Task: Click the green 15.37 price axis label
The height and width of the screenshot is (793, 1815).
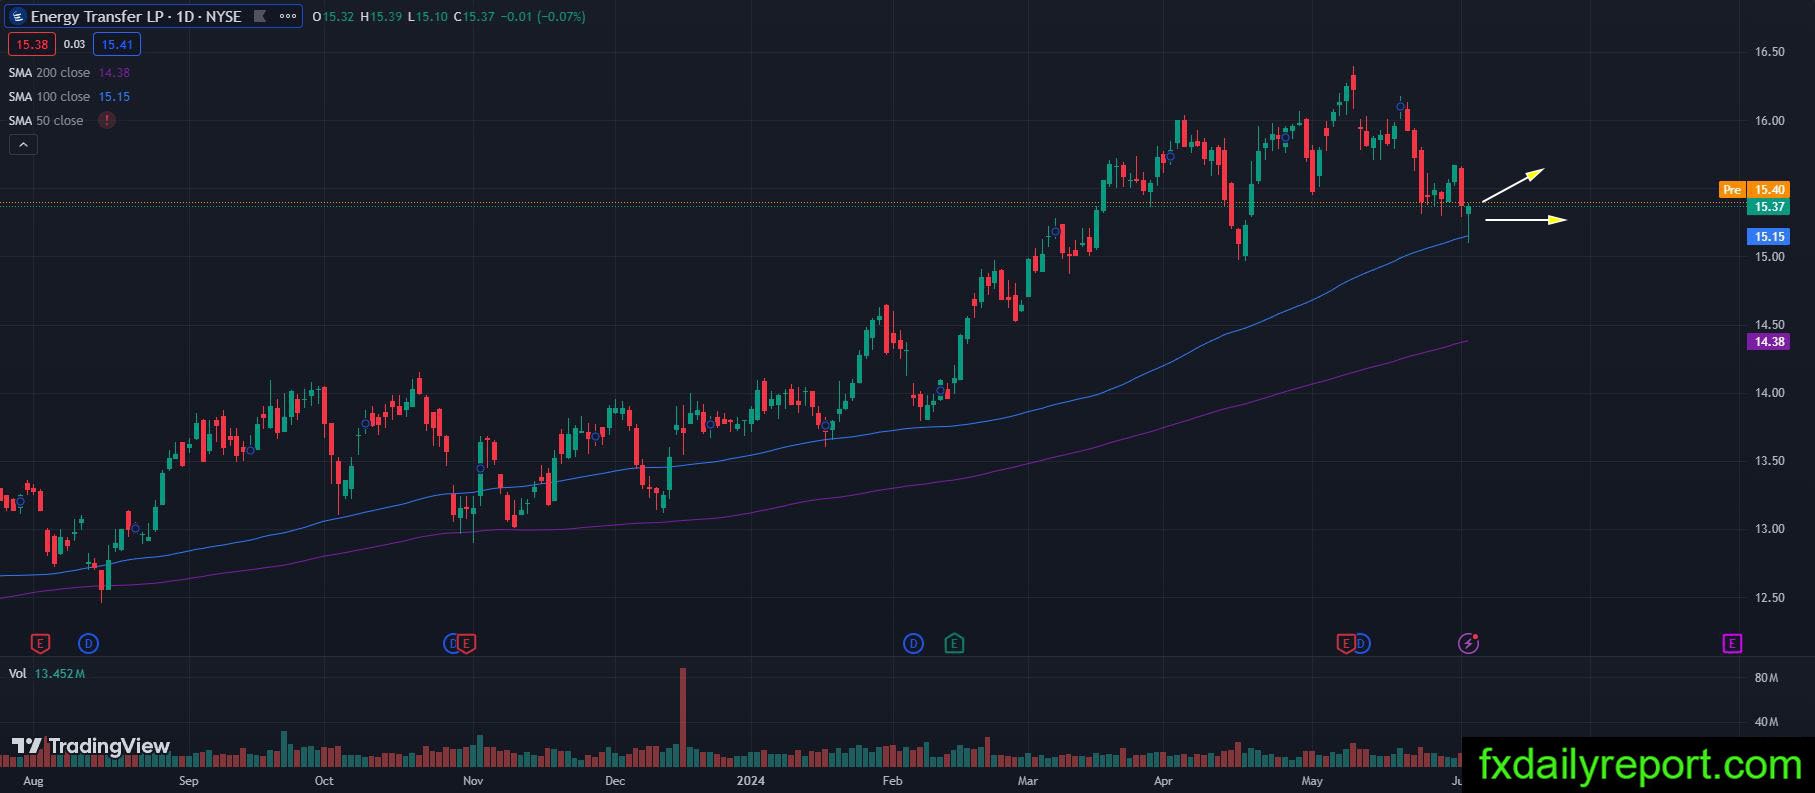Action: (x=1769, y=207)
